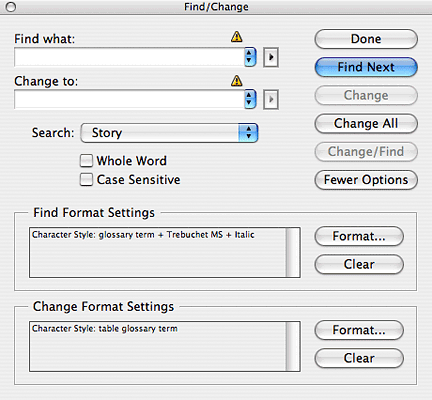Open the Find what history dropdown
Screen dimensions: 432x400
click(250, 57)
